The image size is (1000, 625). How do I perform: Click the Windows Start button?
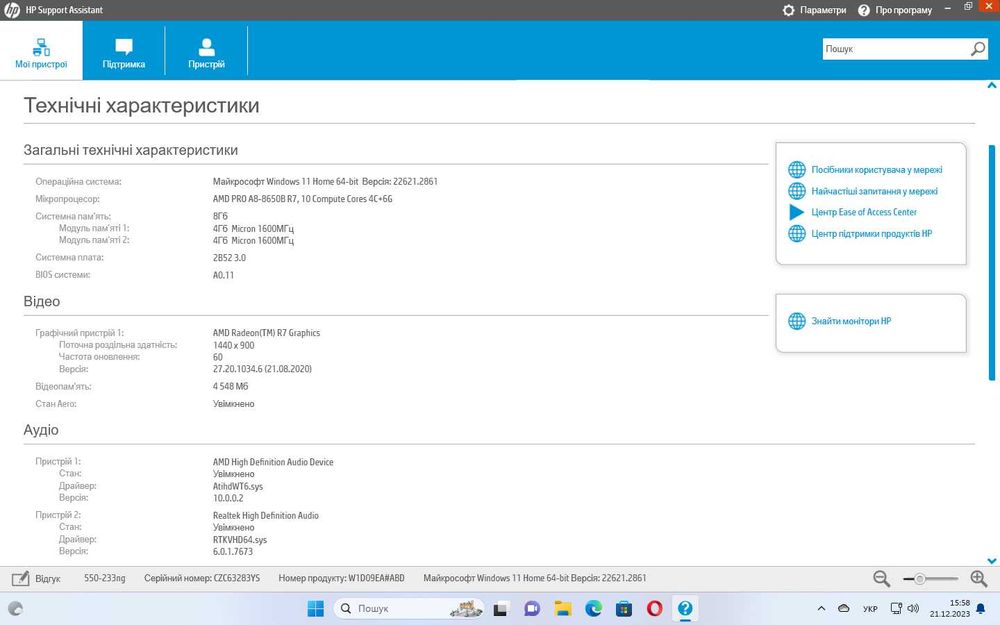315,608
